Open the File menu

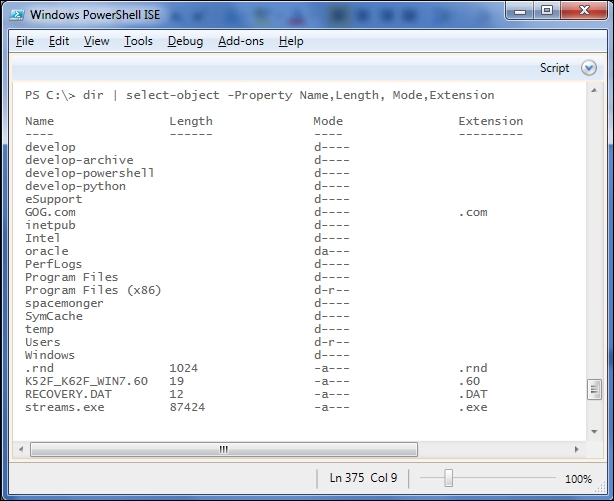click(x=25, y=41)
